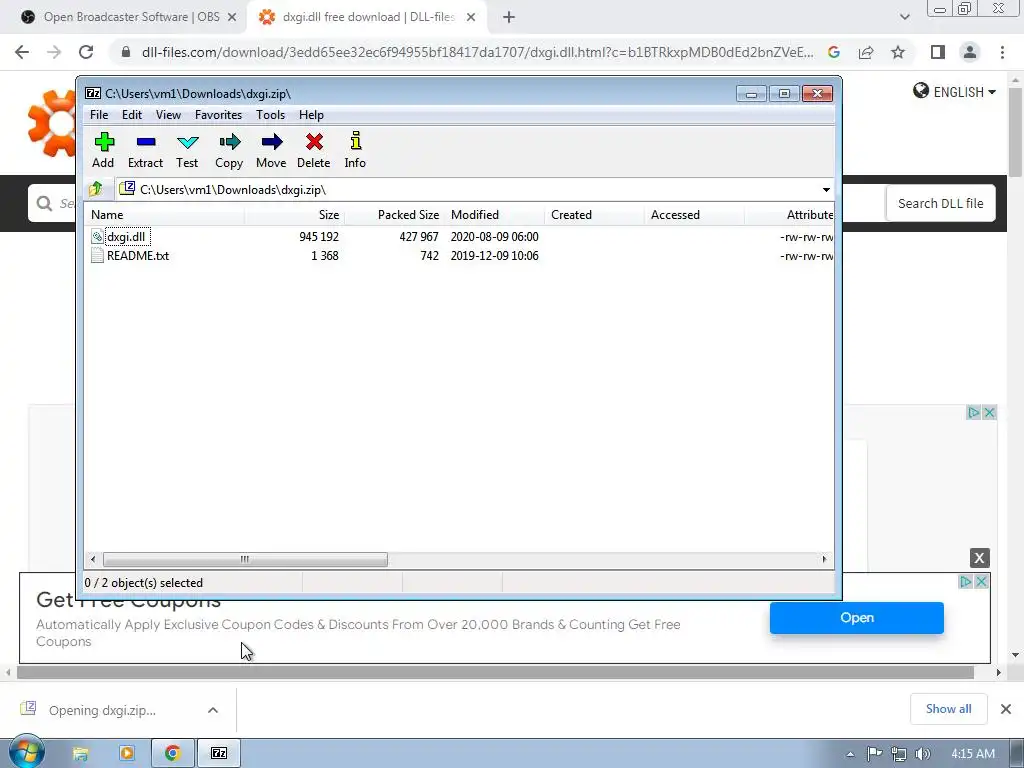
Task: Click the Opening dxgi.zip download item
Action: [x=102, y=711]
